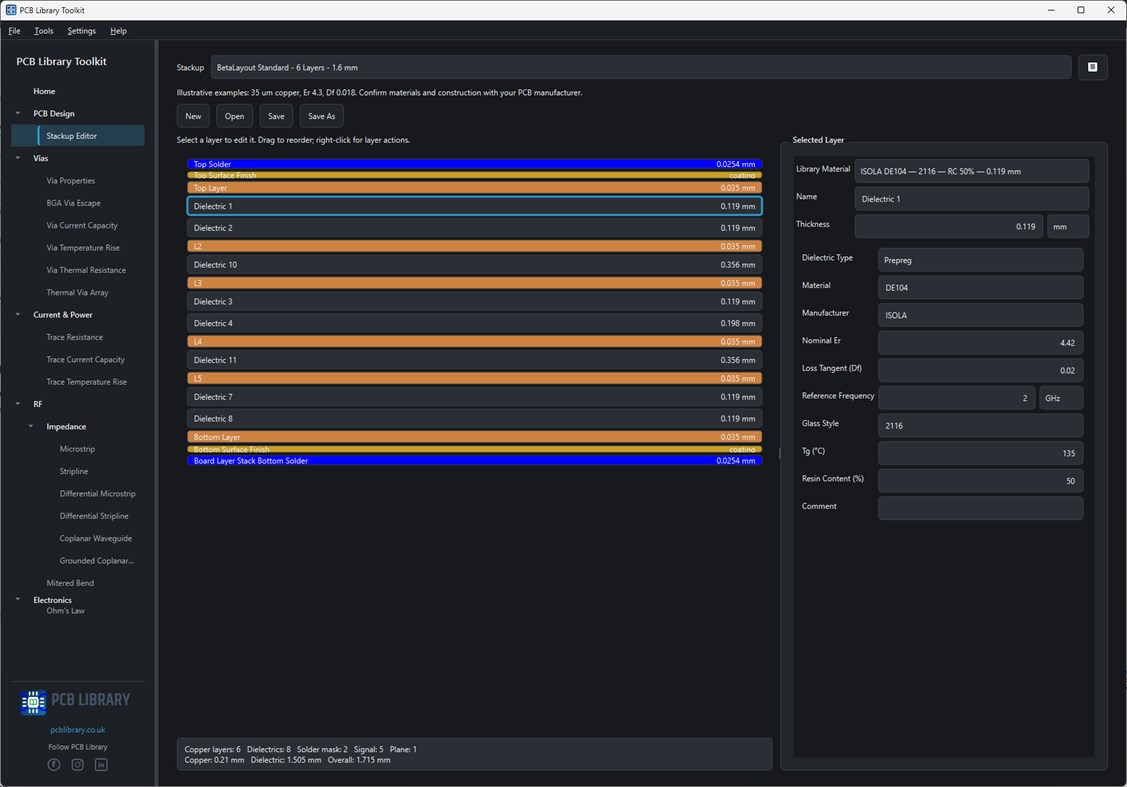Select the Dielectric 4 layer row
The image size is (1127, 787).
[x=474, y=323]
